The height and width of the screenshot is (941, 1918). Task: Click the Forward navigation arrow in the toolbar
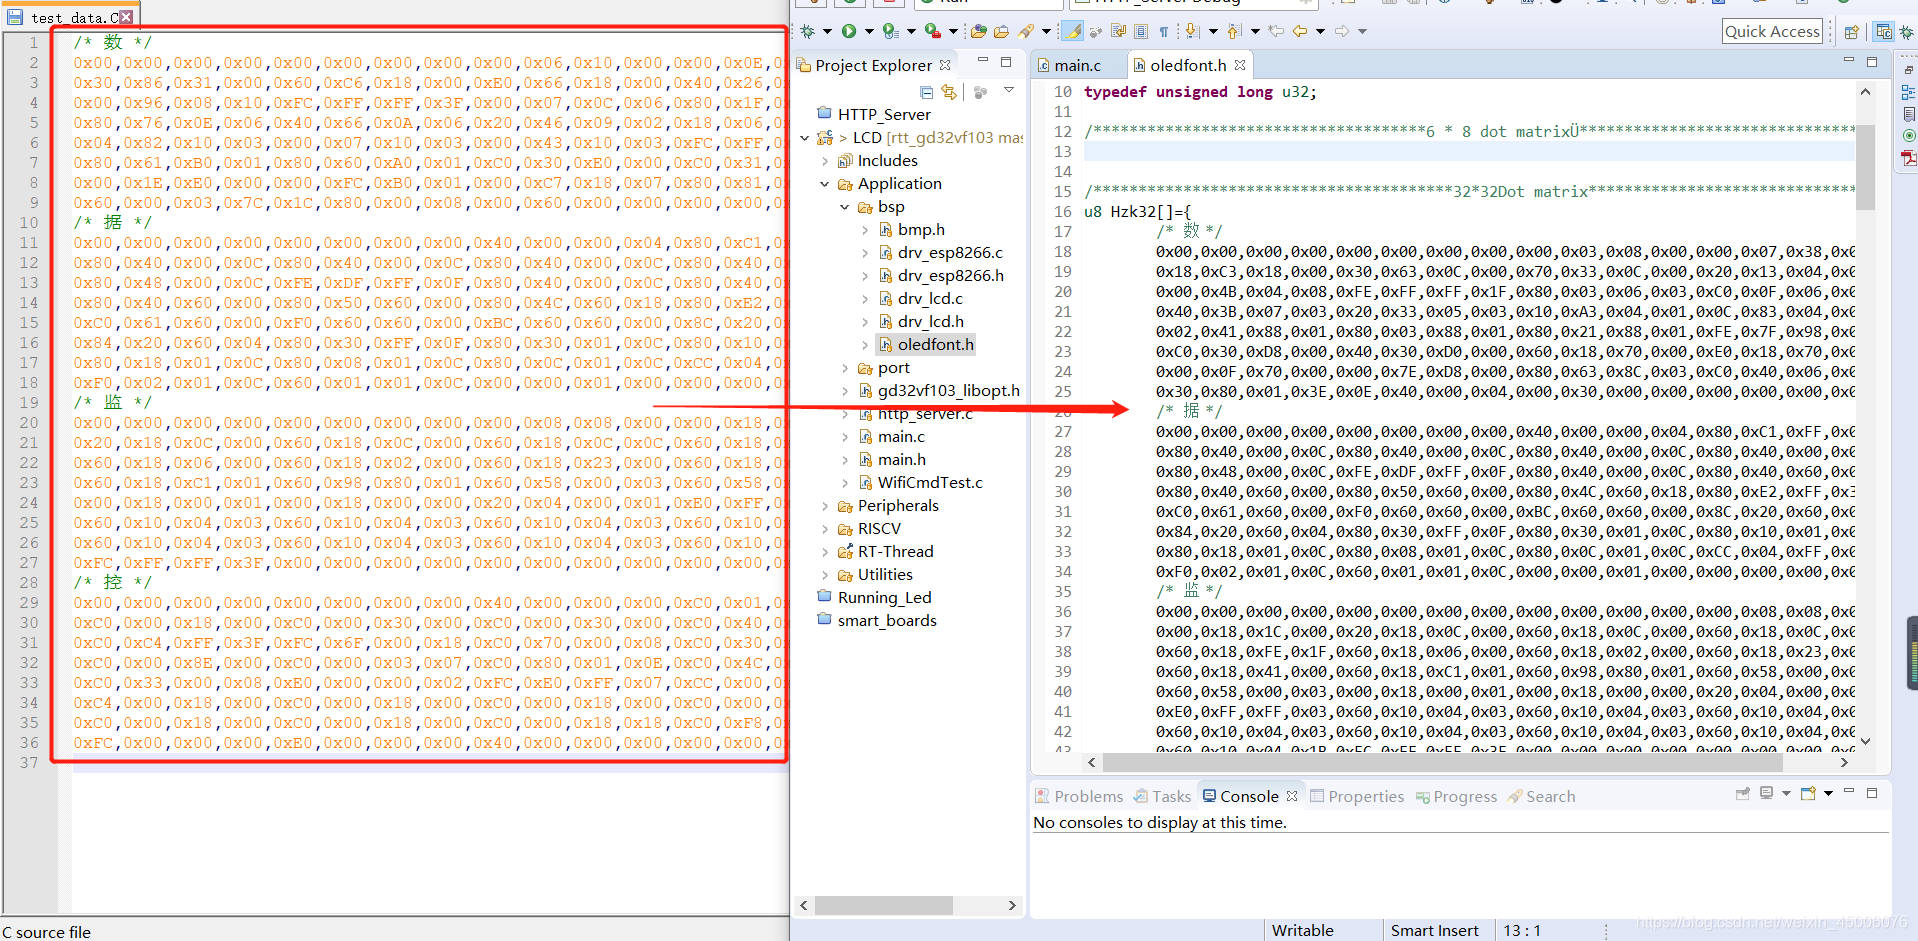pos(1342,31)
